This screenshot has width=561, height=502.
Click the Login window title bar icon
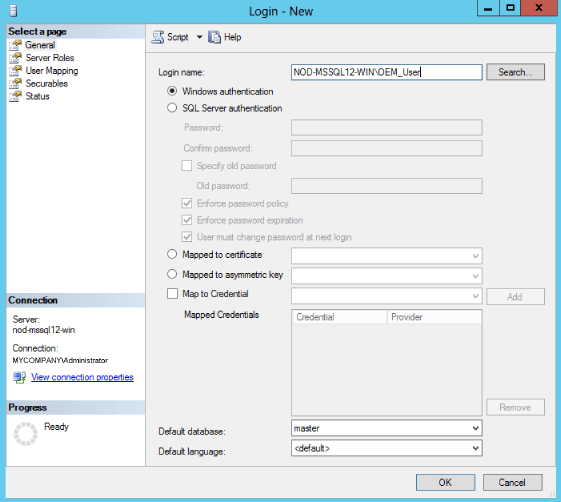[x=14, y=11]
